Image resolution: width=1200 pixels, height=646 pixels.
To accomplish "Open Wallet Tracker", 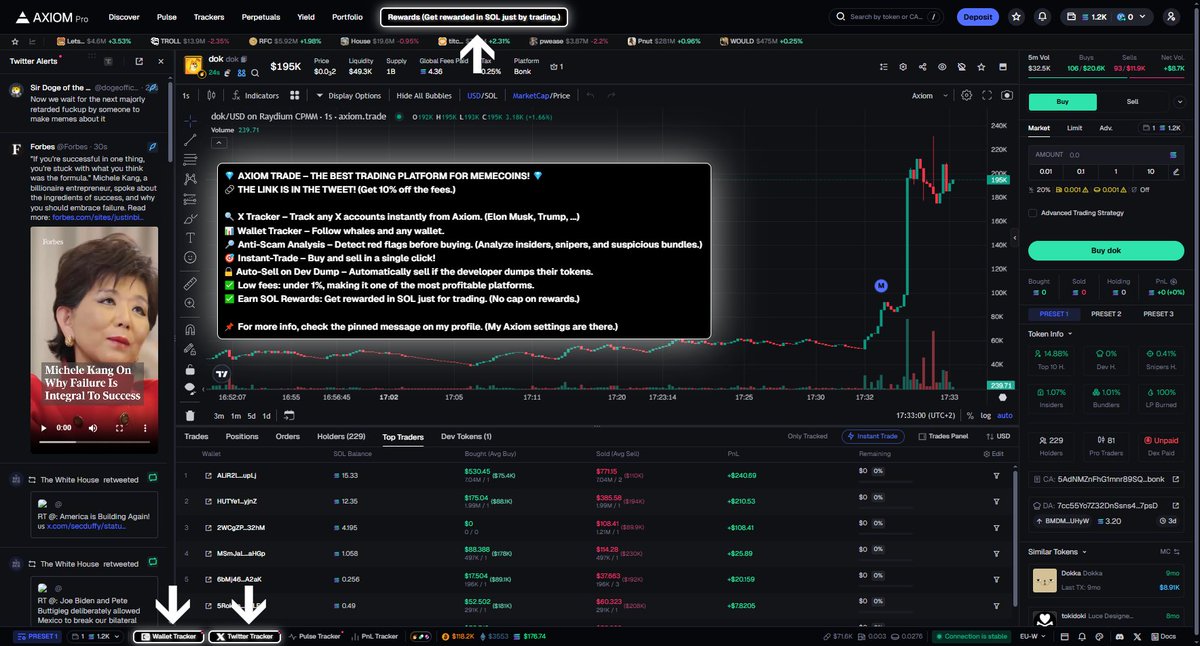I will pos(168,636).
